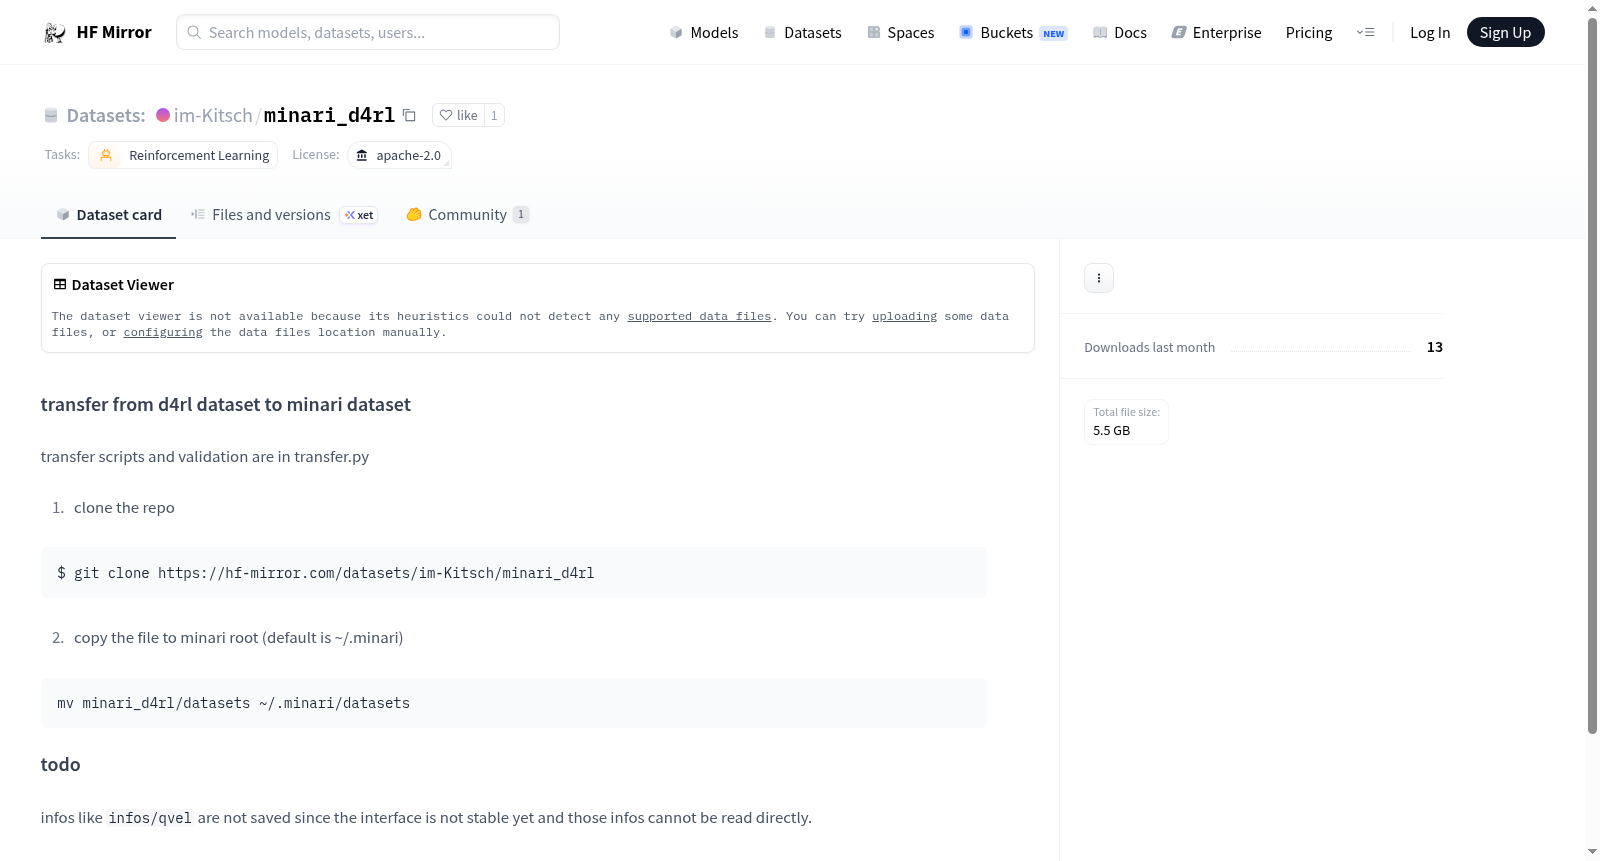Visit the Enterprise page

(1216, 33)
